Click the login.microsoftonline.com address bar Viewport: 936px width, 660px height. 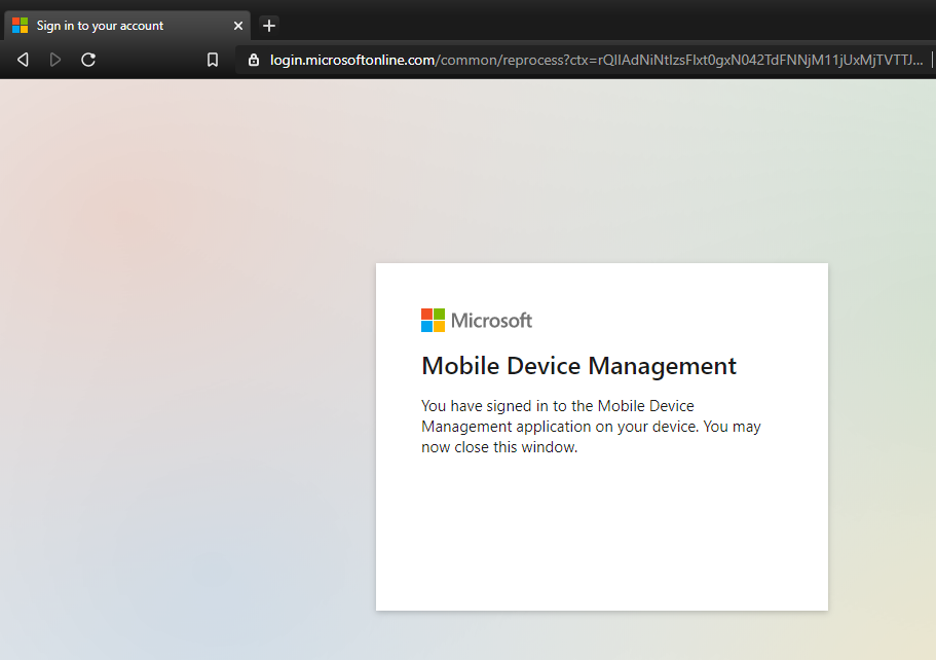coord(585,60)
